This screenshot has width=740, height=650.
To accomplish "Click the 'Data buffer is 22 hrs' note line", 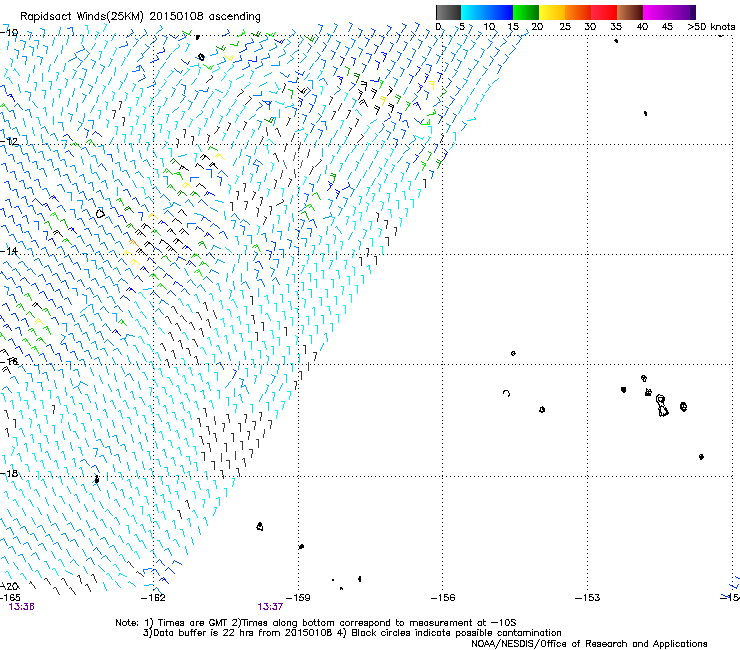I will [352, 633].
